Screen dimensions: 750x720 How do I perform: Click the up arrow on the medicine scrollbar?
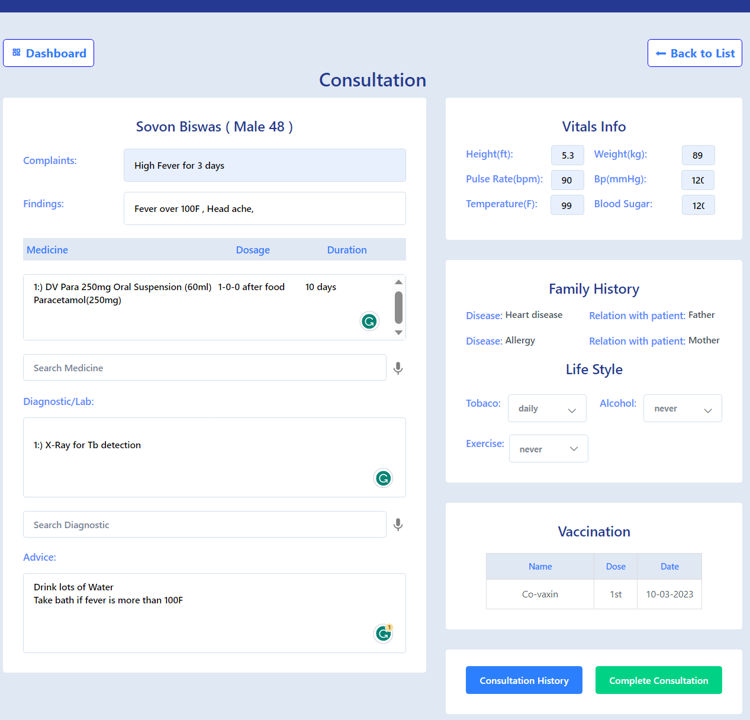pyautogui.click(x=398, y=282)
